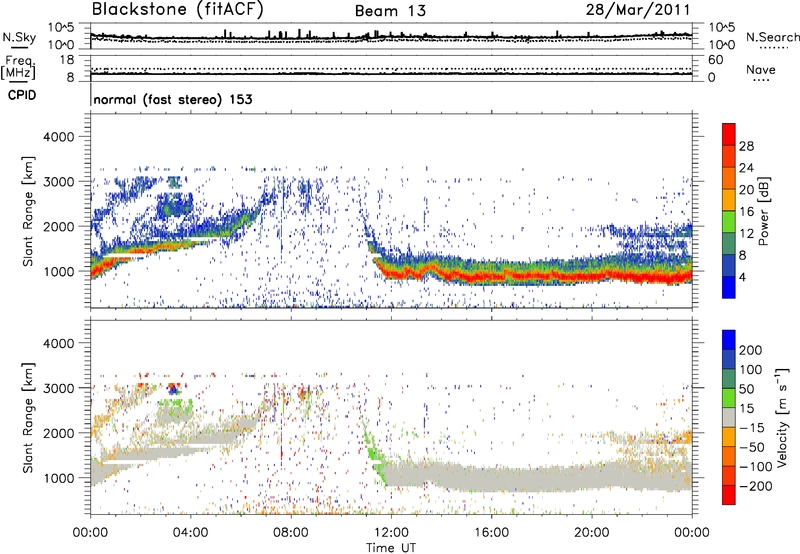Click the 3000 tick on the velocity panel

click(58, 388)
